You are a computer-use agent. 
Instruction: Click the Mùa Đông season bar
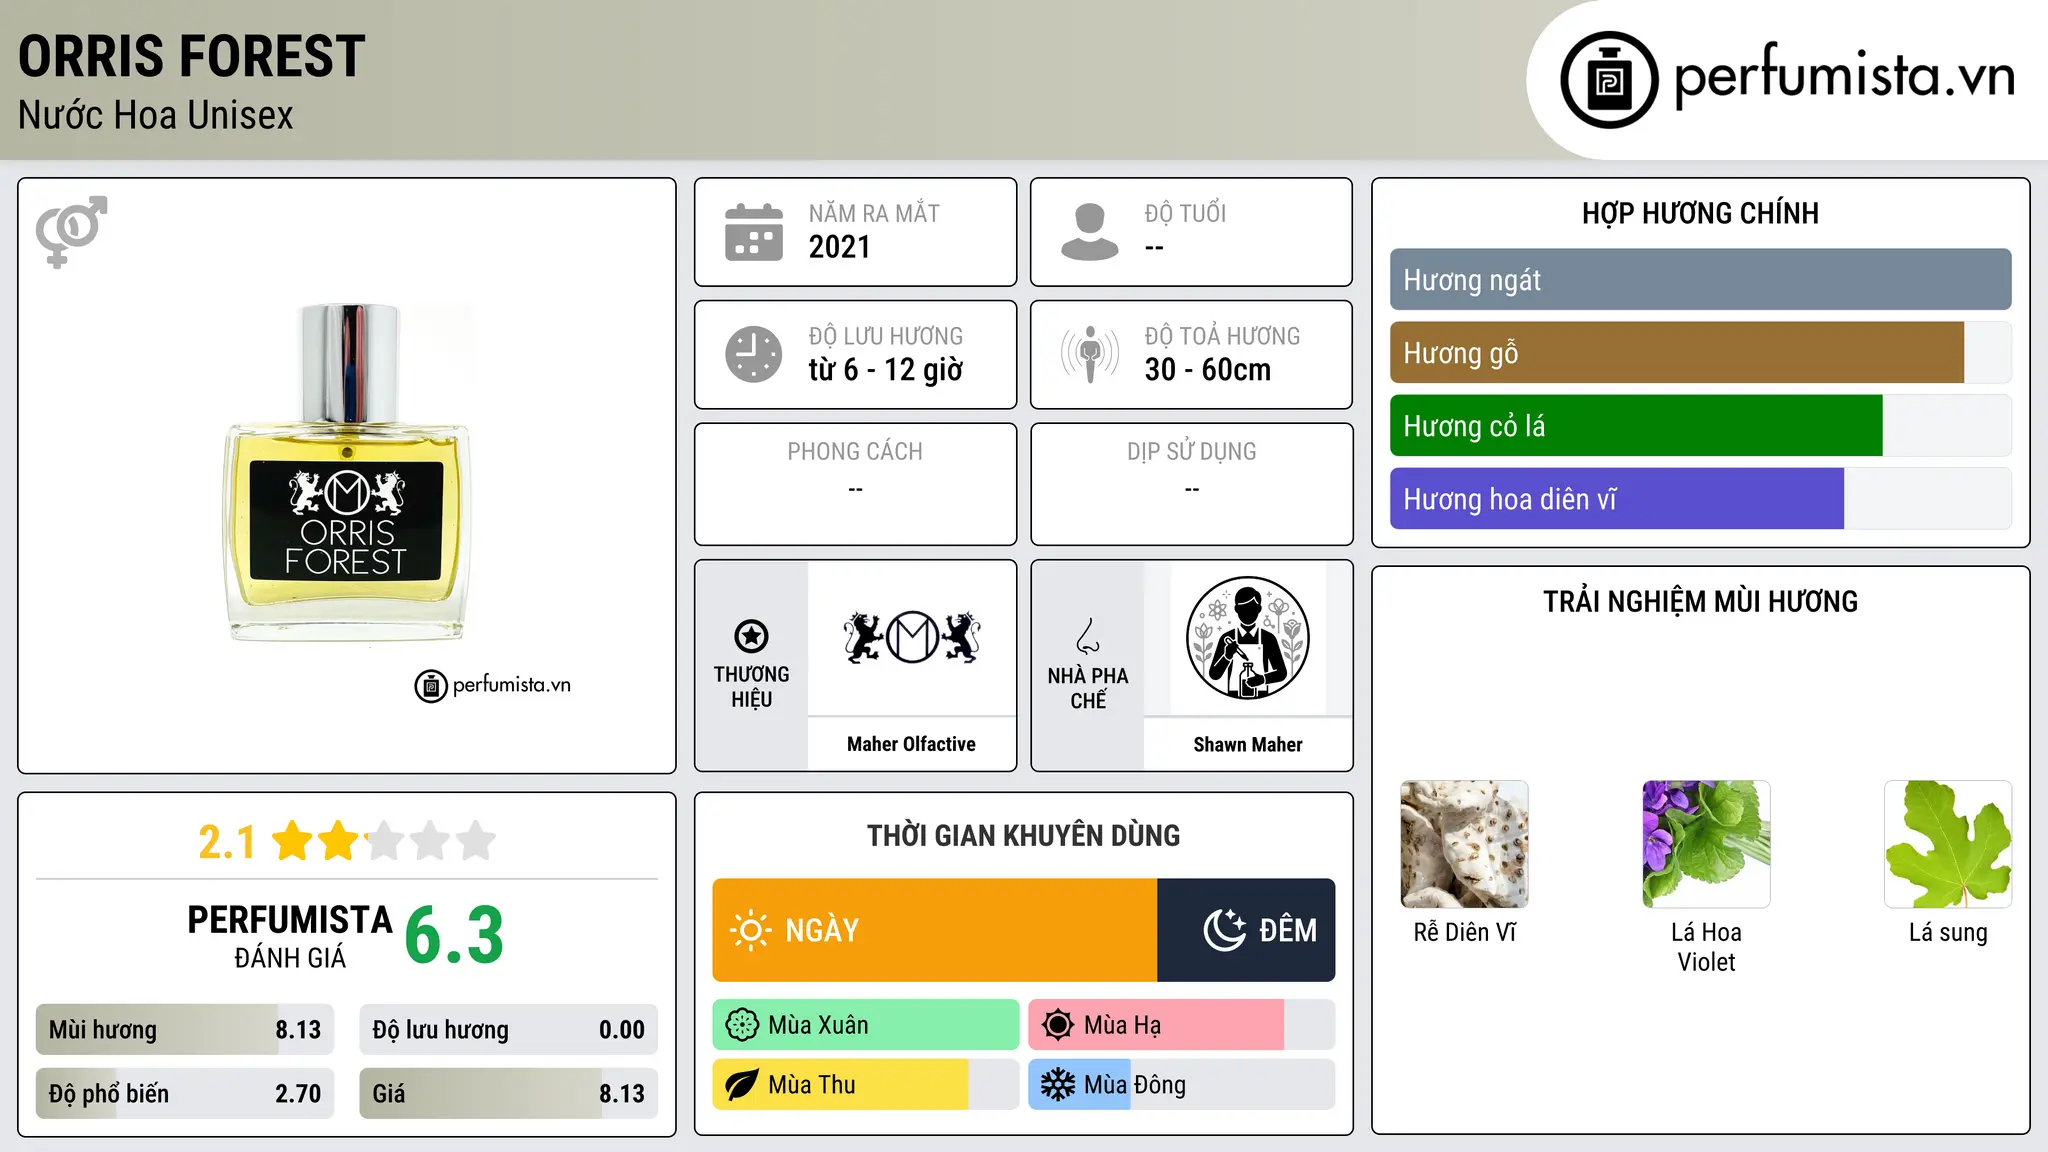(x=1182, y=1085)
